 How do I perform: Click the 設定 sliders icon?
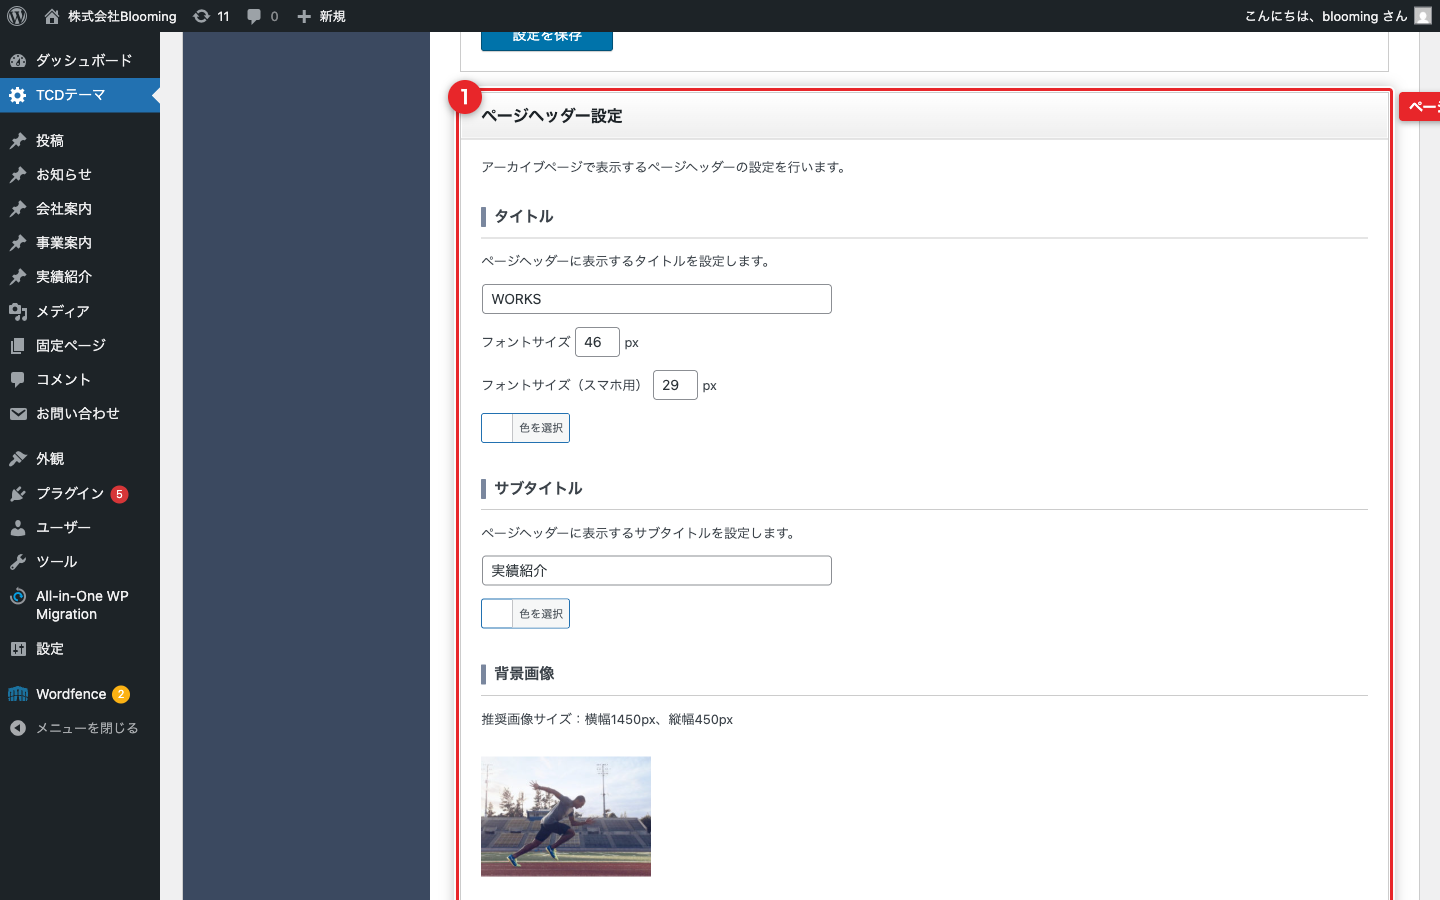tap(18, 649)
